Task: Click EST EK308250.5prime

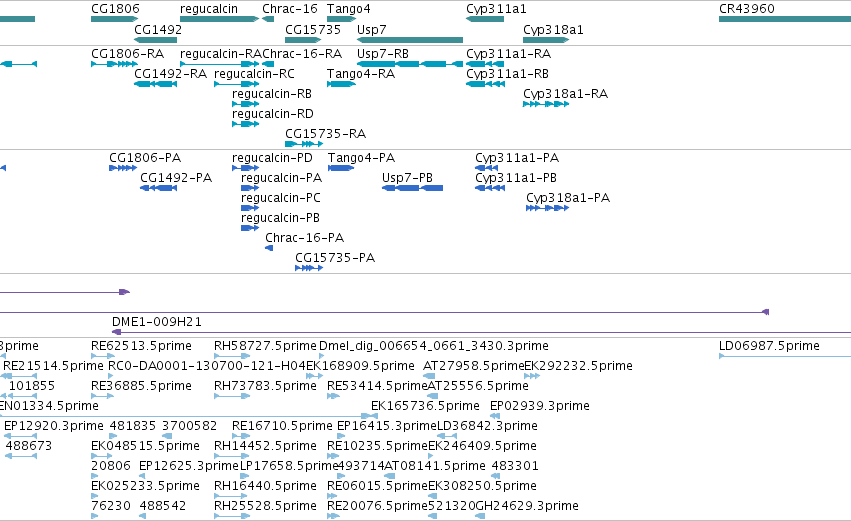Action: (x=482, y=486)
